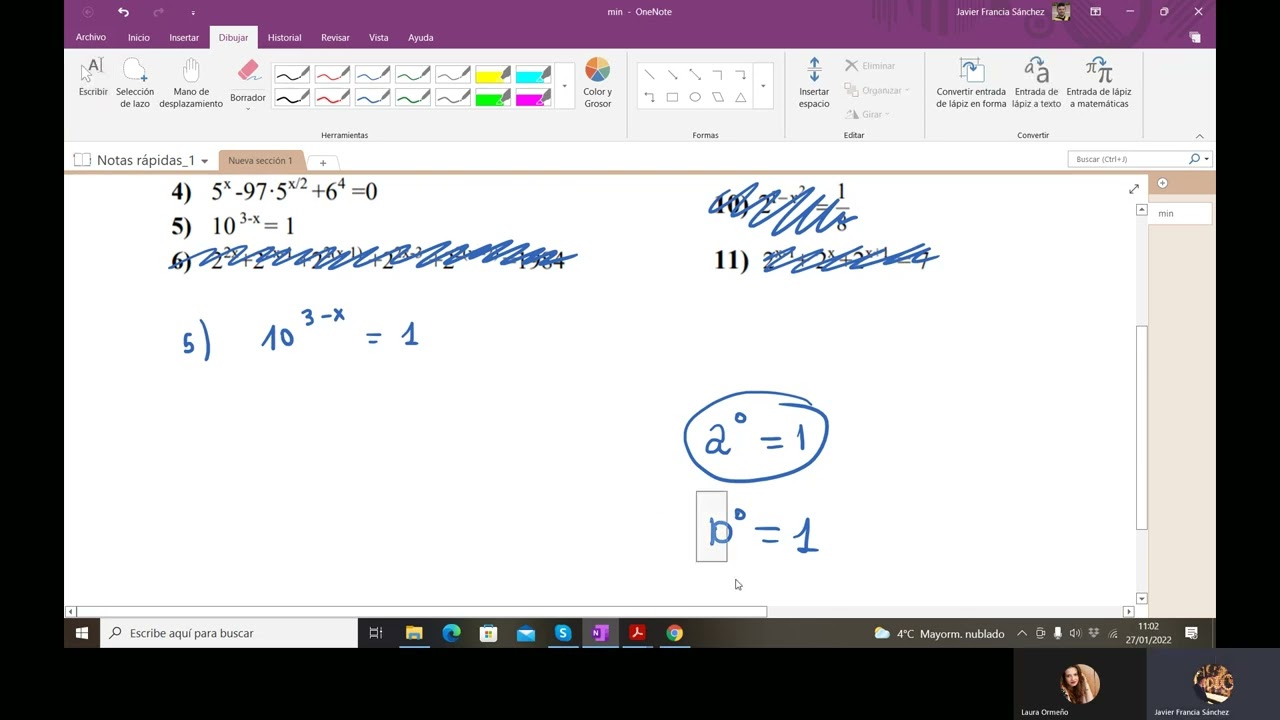Open the Borrador dropdown arrow
This screenshot has height=720, width=1280.
(x=248, y=108)
